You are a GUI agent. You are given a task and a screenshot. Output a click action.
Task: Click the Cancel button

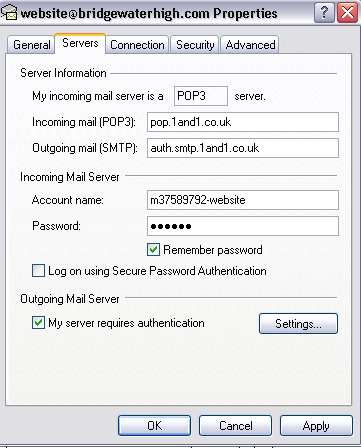tap(235, 425)
